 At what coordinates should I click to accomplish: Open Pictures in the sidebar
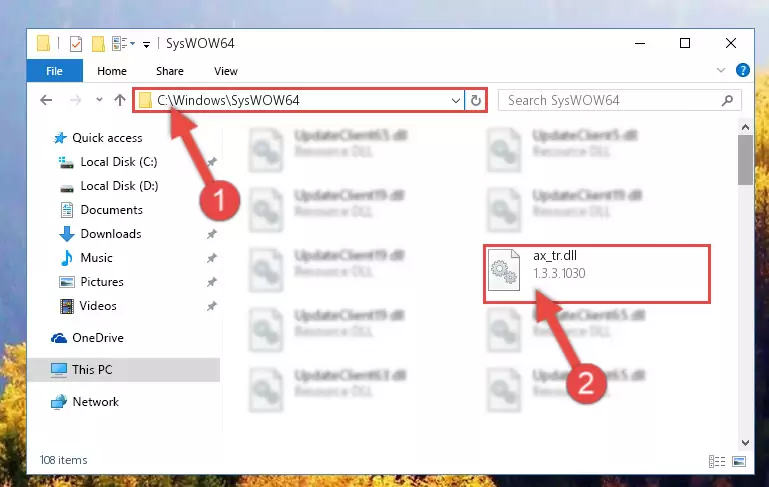91,282
